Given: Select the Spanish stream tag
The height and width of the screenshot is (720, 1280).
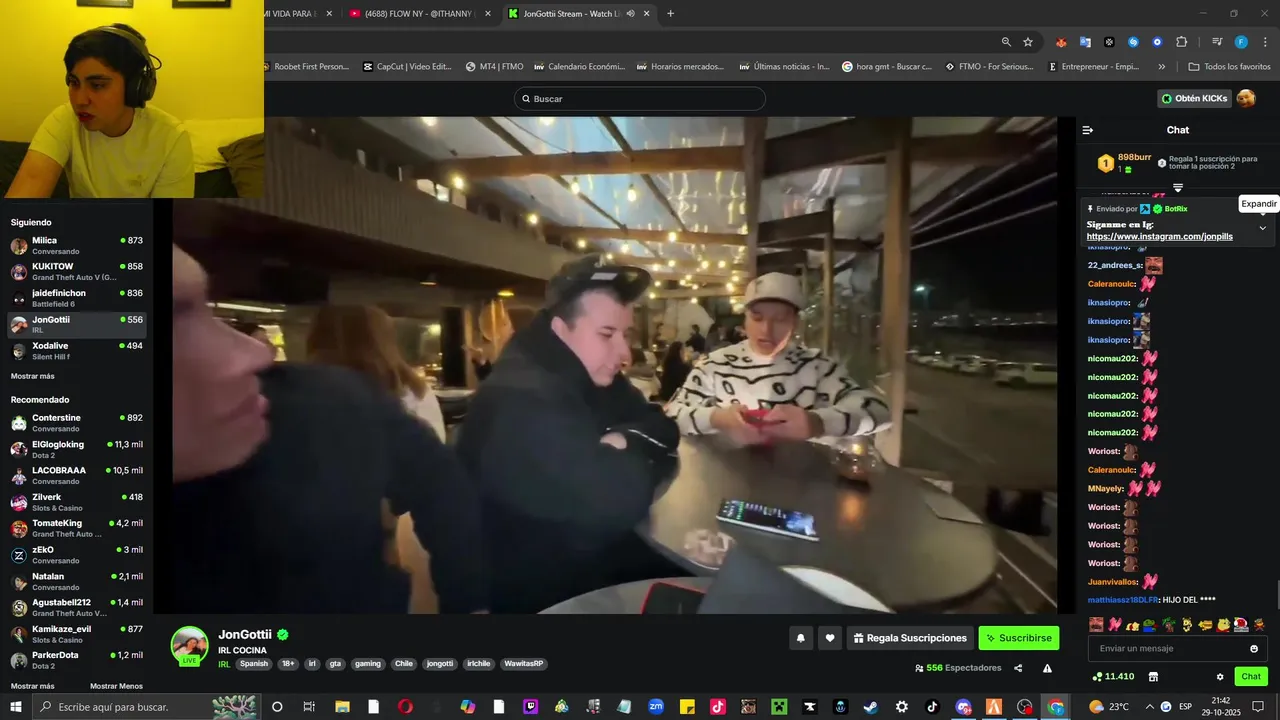Looking at the screenshot, I should click(x=254, y=664).
